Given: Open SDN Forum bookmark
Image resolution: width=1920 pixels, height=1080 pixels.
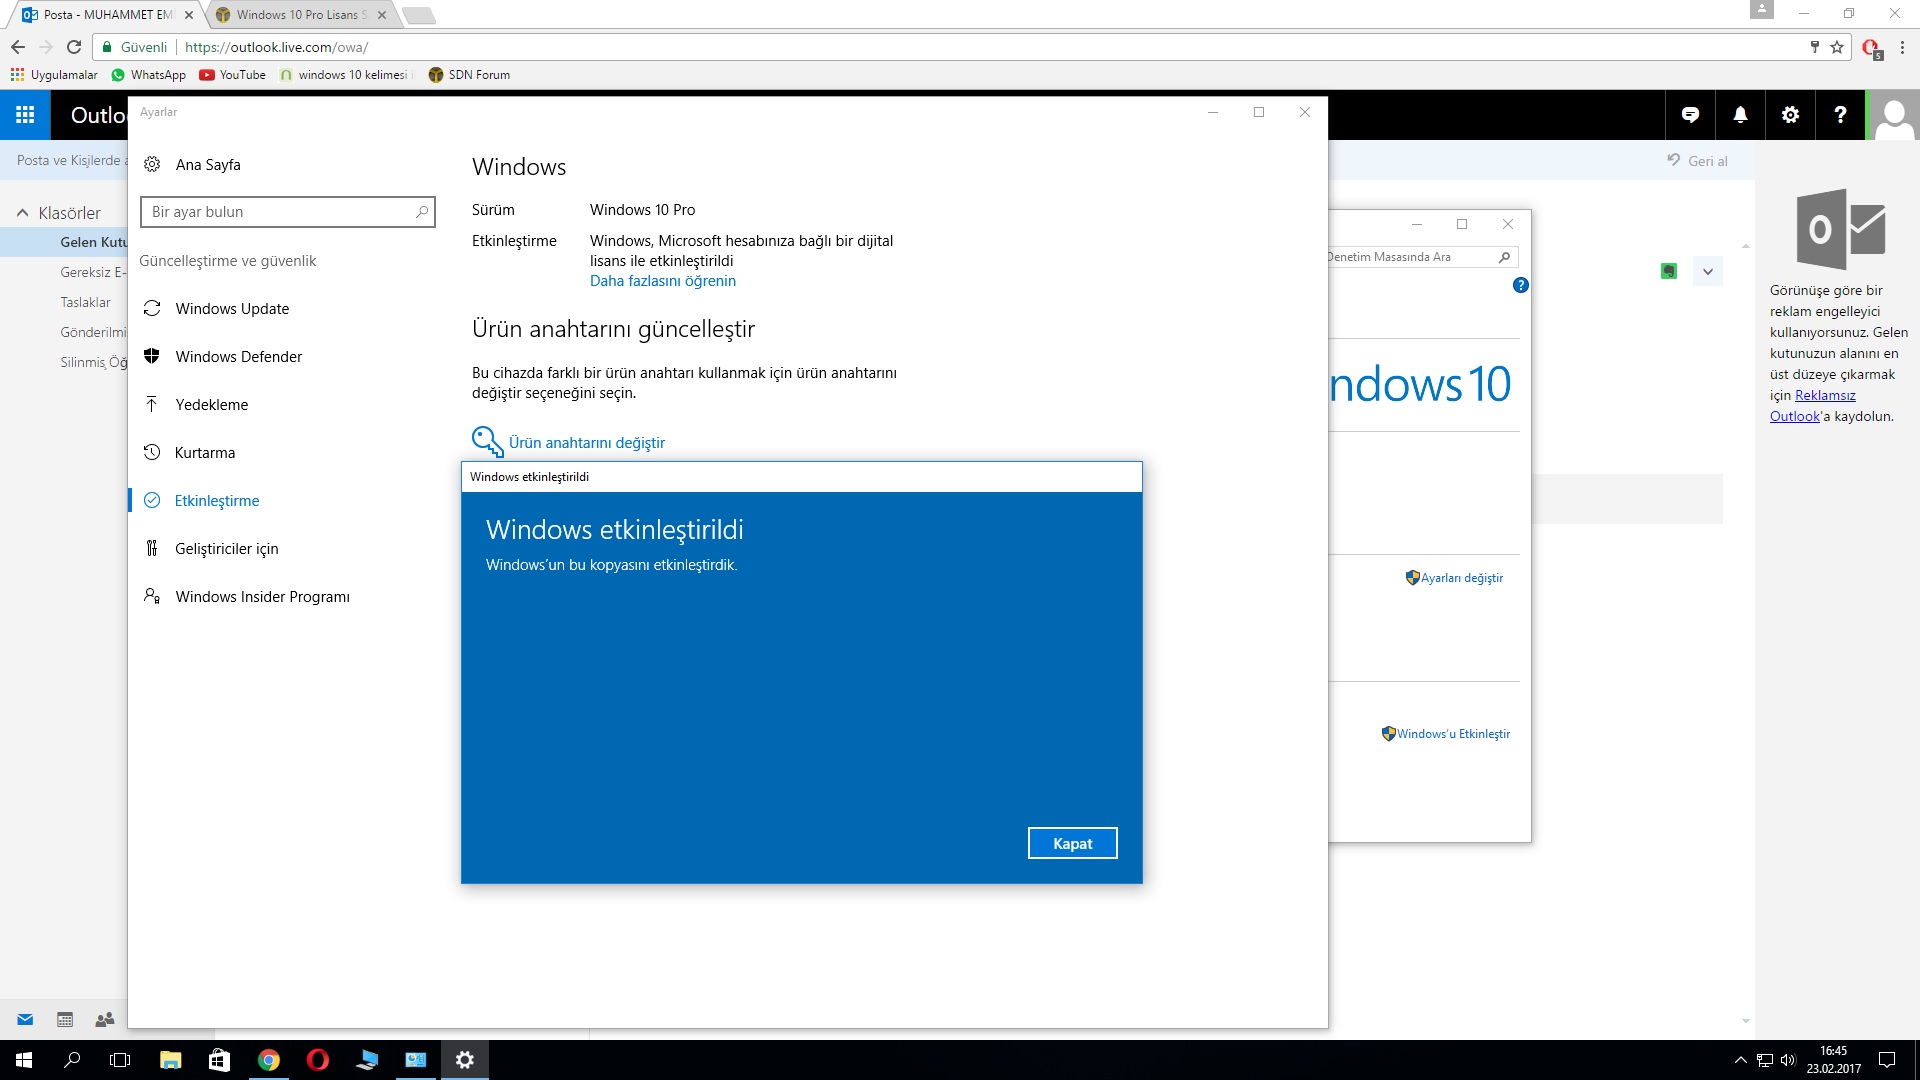Looking at the screenshot, I should pyautogui.click(x=469, y=75).
